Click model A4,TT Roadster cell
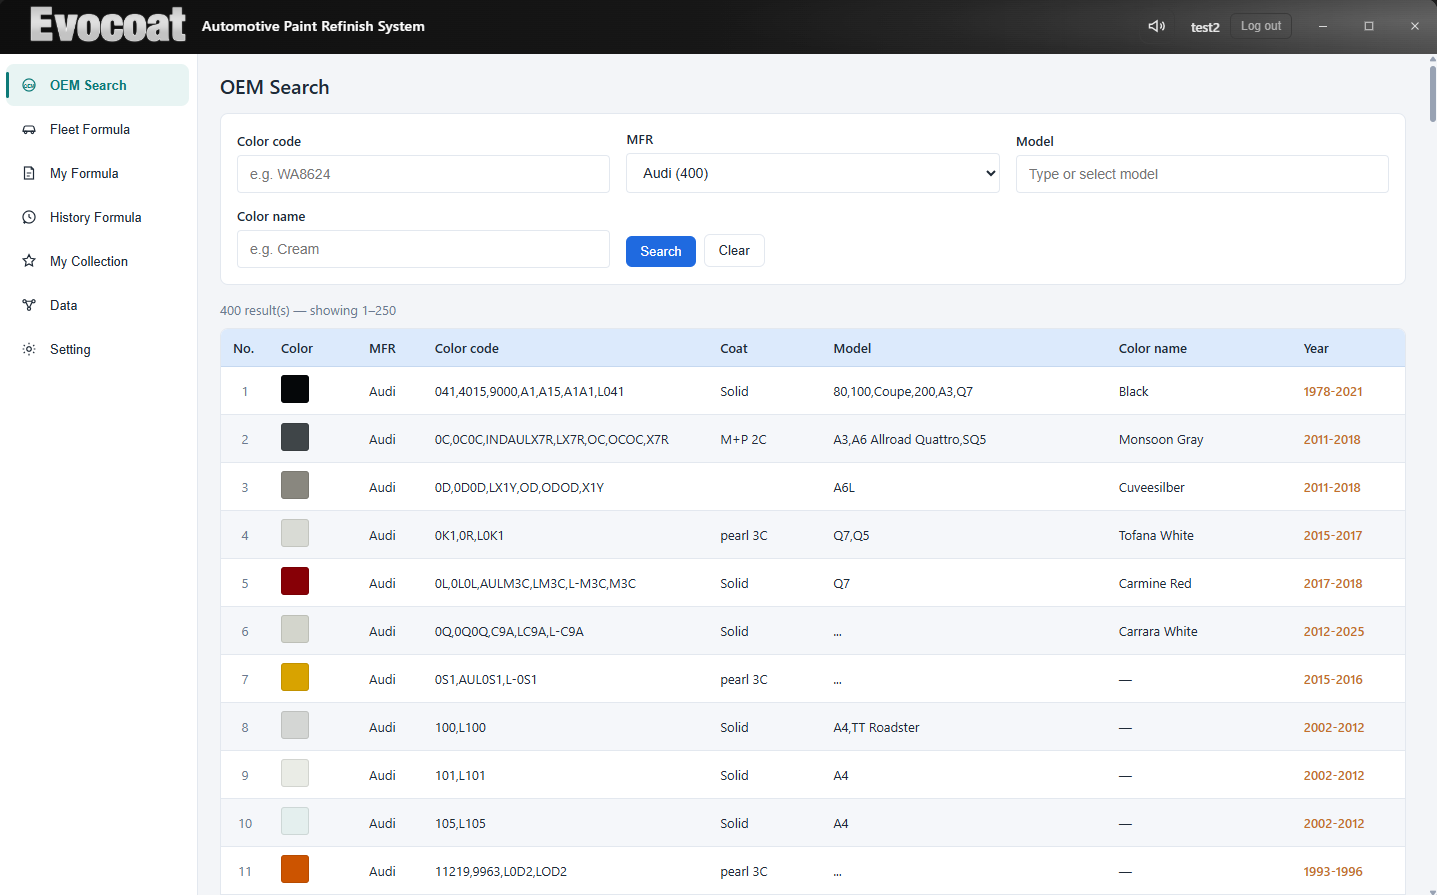Image resolution: width=1437 pixels, height=895 pixels. pyautogui.click(x=876, y=728)
